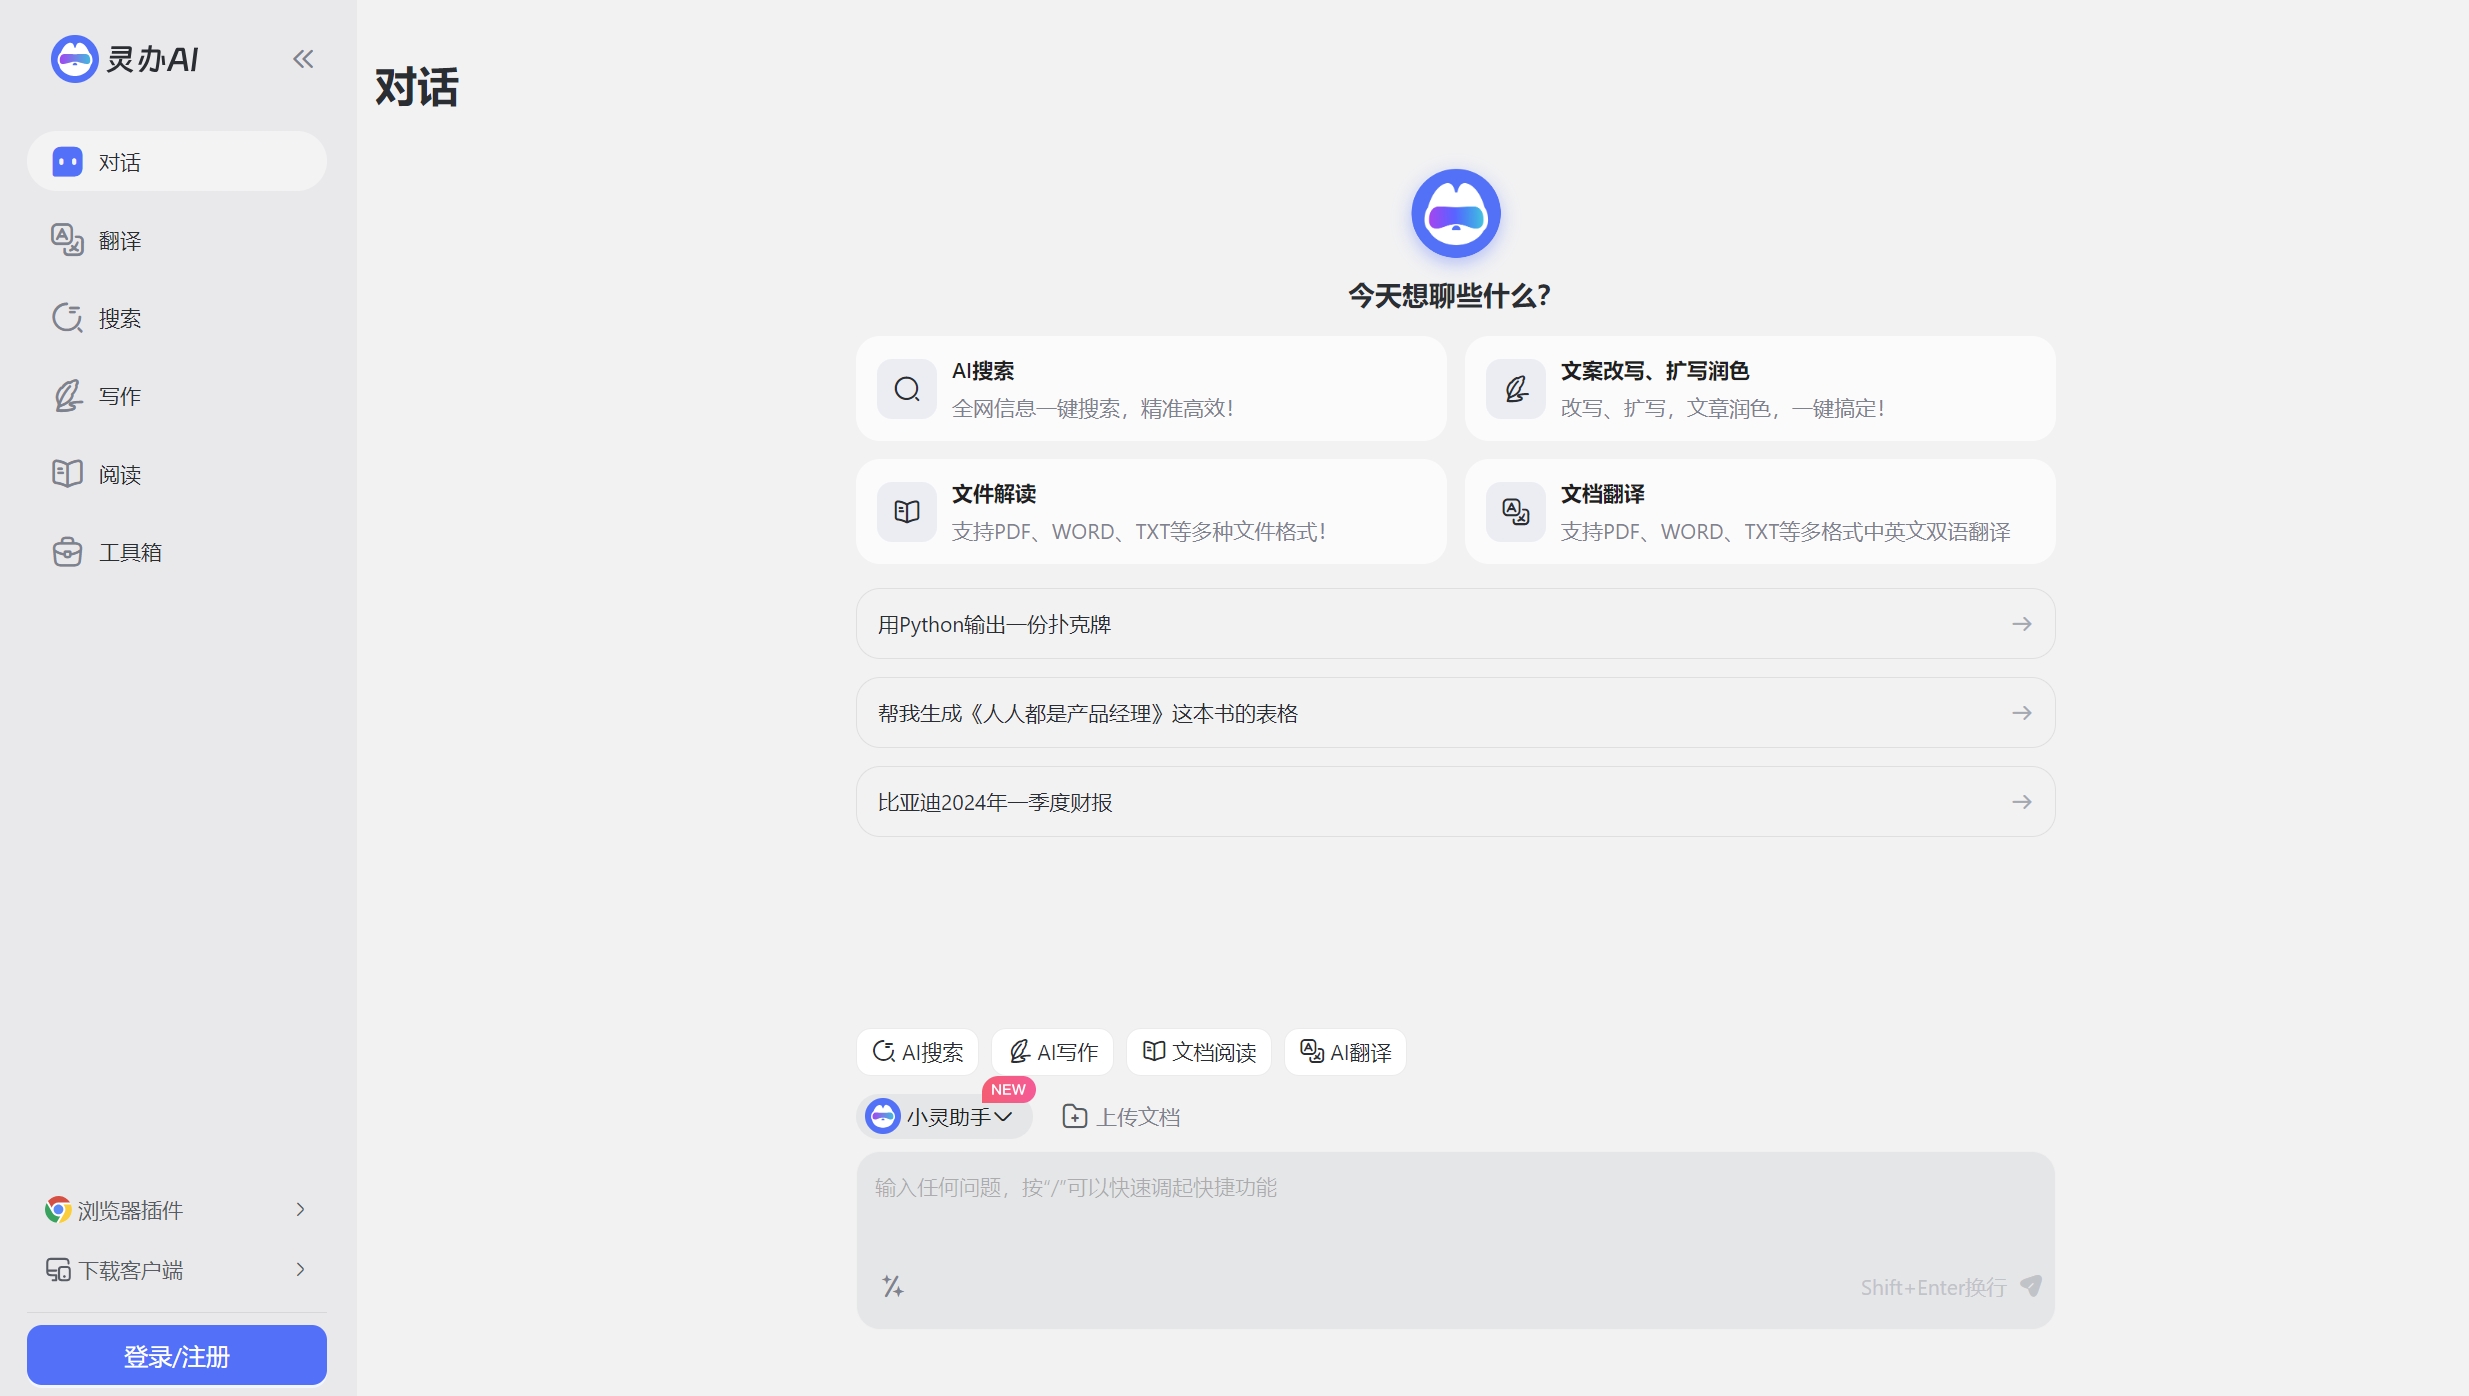Click the 对话 chat-bubble icon in the sidebar
2469x1396 pixels.
(x=67, y=161)
